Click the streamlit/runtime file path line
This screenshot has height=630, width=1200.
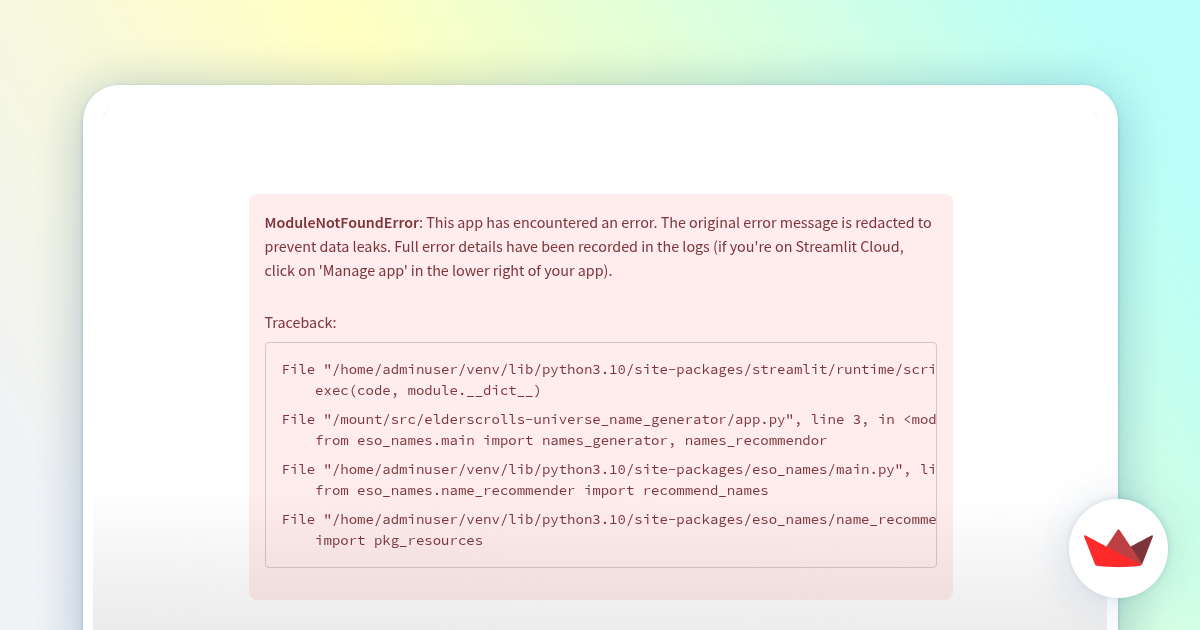click(x=609, y=369)
